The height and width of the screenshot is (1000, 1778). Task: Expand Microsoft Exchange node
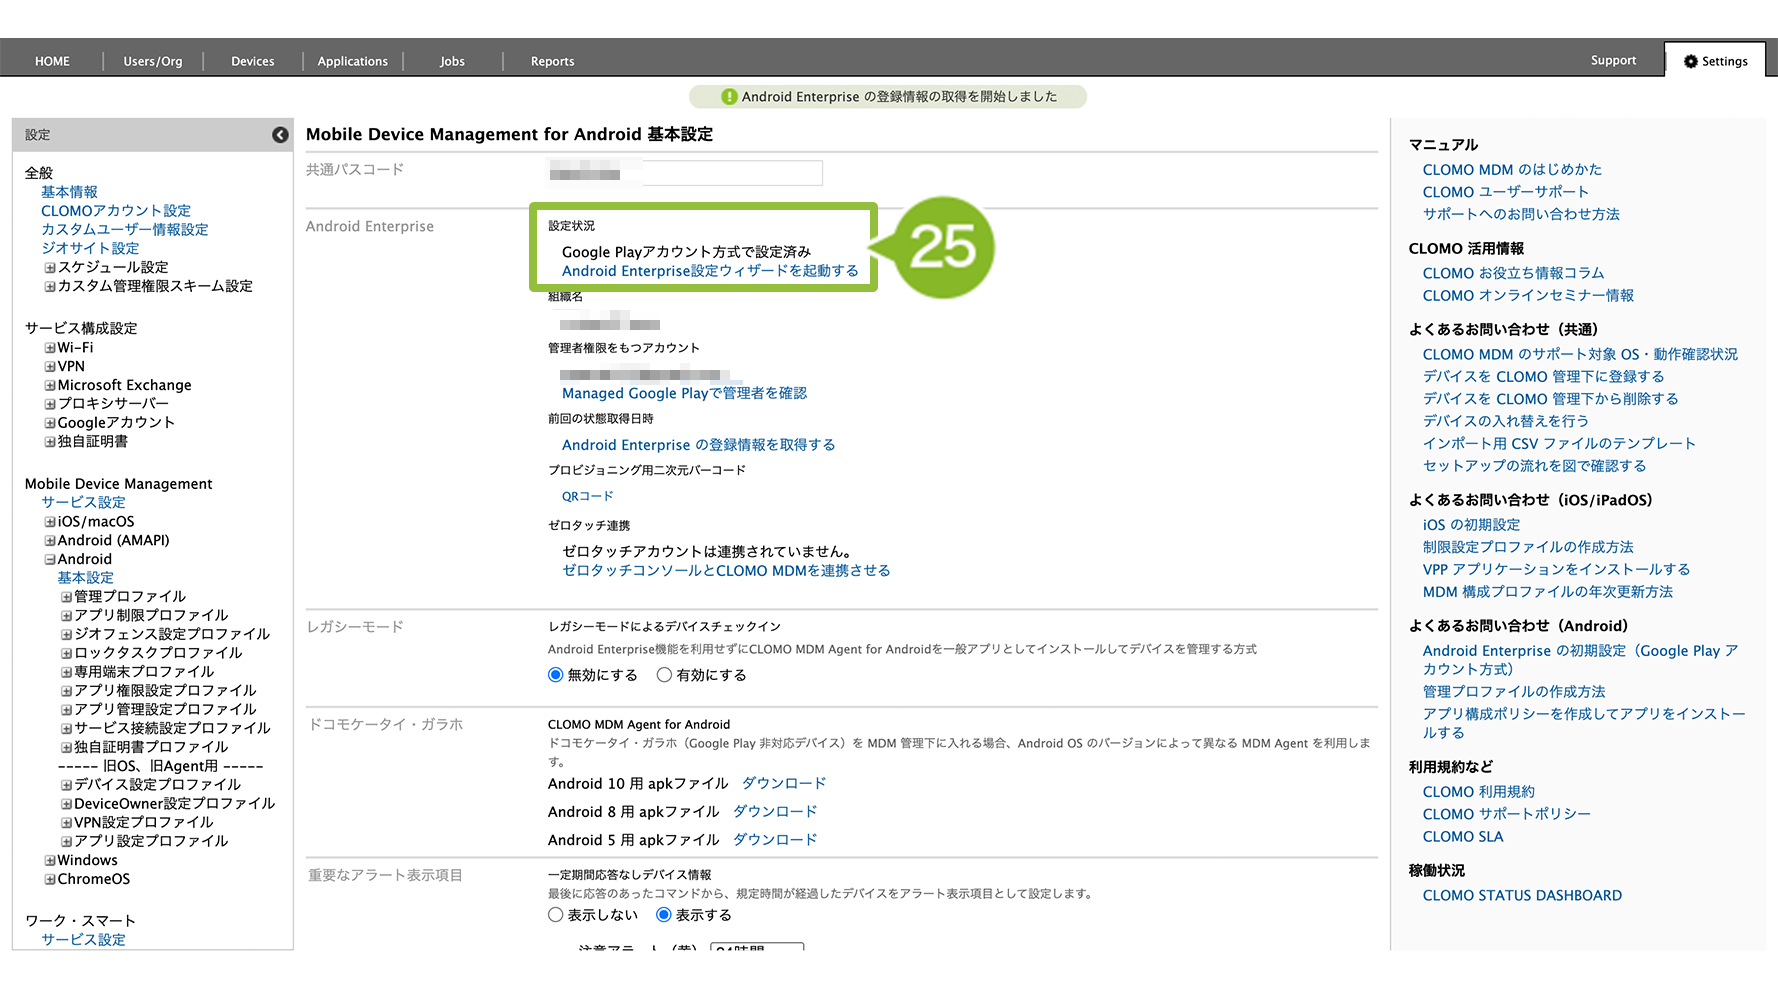[x=50, y=386]
